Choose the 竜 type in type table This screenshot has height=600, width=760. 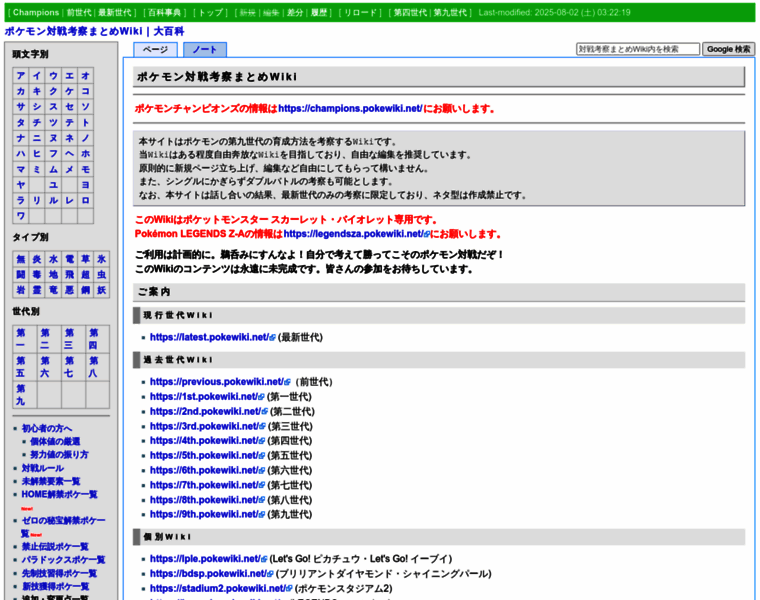pyautogui.click(x=53, y=290)
